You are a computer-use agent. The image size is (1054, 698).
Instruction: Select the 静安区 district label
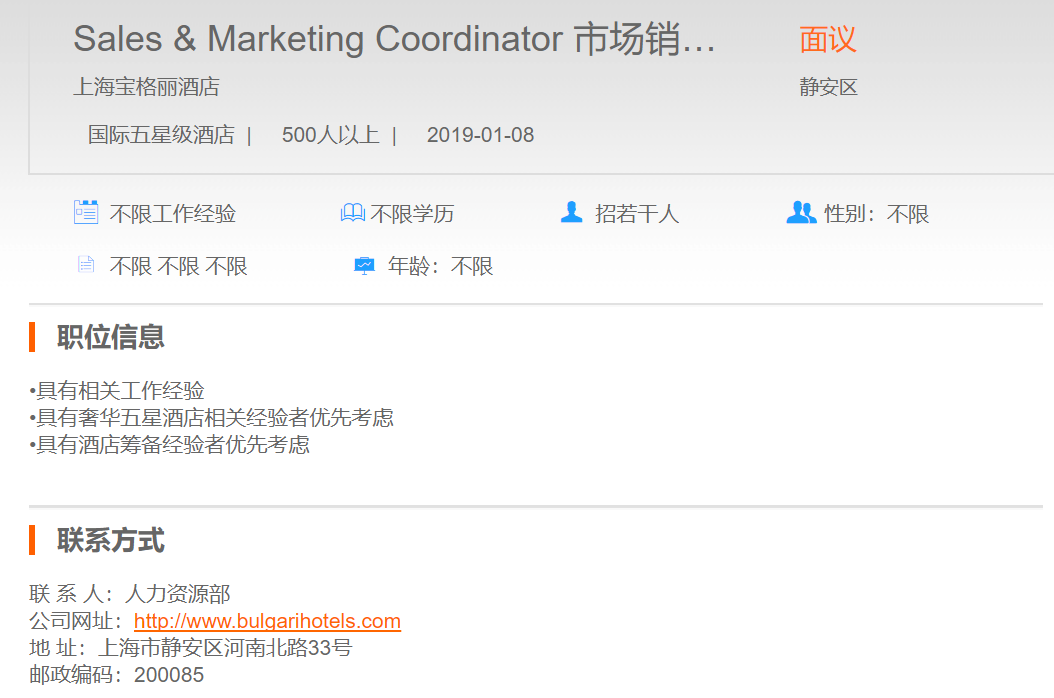[x=828, y=87]
